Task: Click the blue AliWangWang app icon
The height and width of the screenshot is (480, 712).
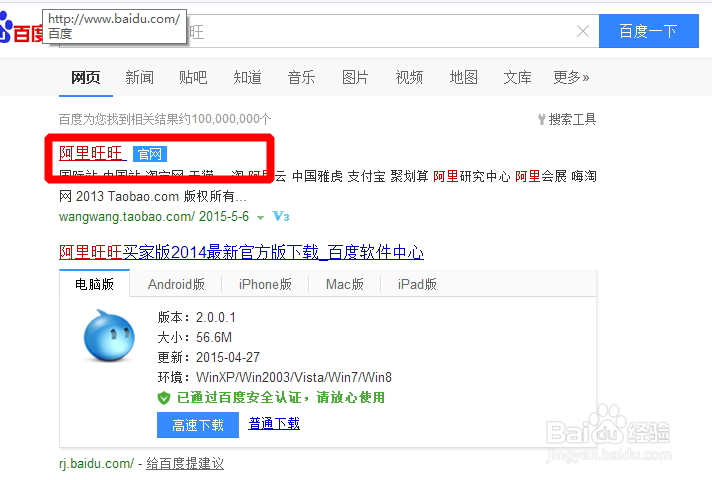Action: coord(109,336)
